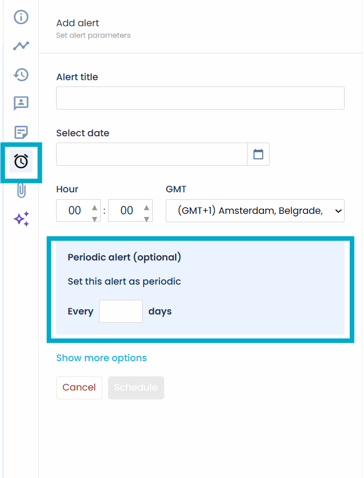Decrease the minutes value with down arrow
Screen dimensions: 364x478
(x=146, y=219)
